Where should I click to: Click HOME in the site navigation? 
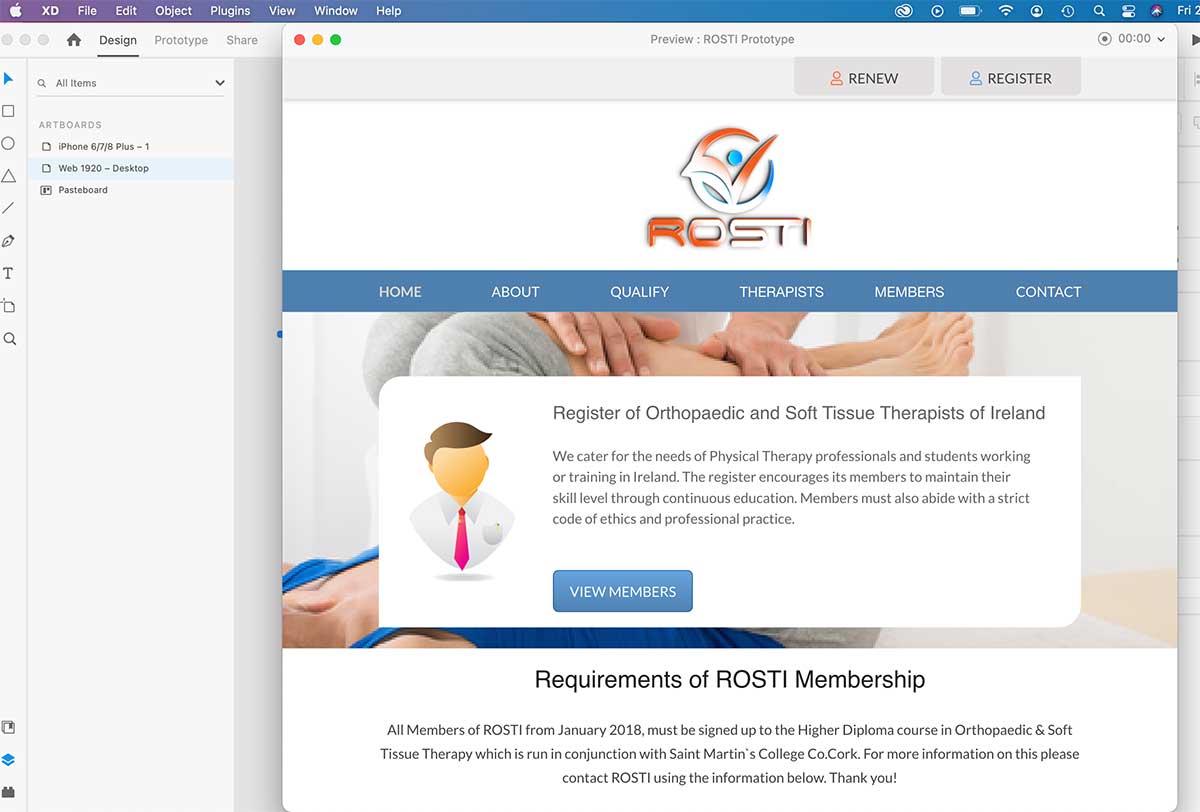[400, 292]
